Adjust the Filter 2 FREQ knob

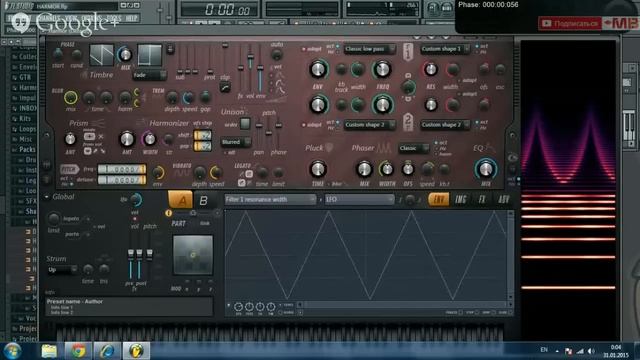(382, 105)
